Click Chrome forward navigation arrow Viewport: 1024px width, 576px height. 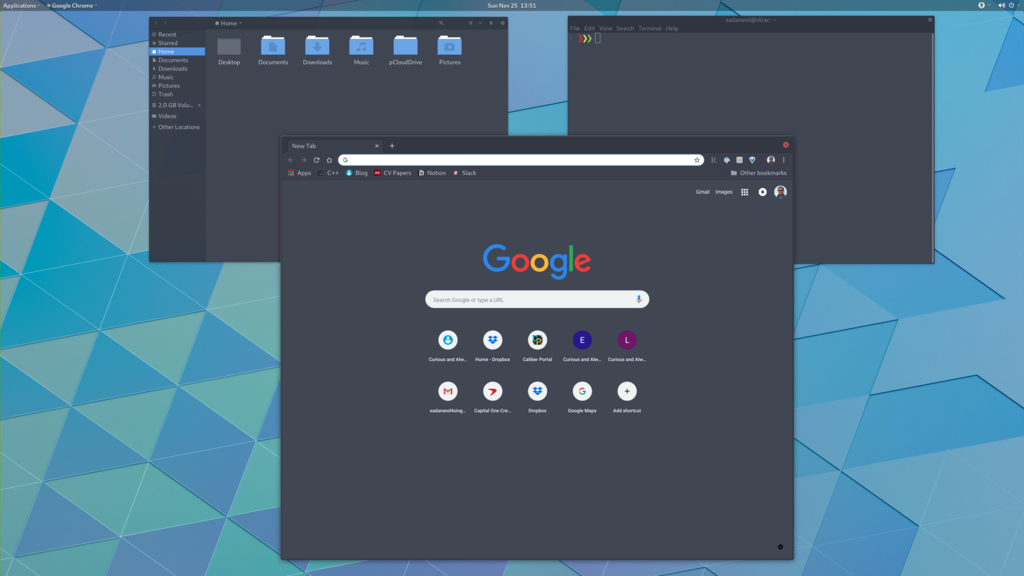(304, 160)
